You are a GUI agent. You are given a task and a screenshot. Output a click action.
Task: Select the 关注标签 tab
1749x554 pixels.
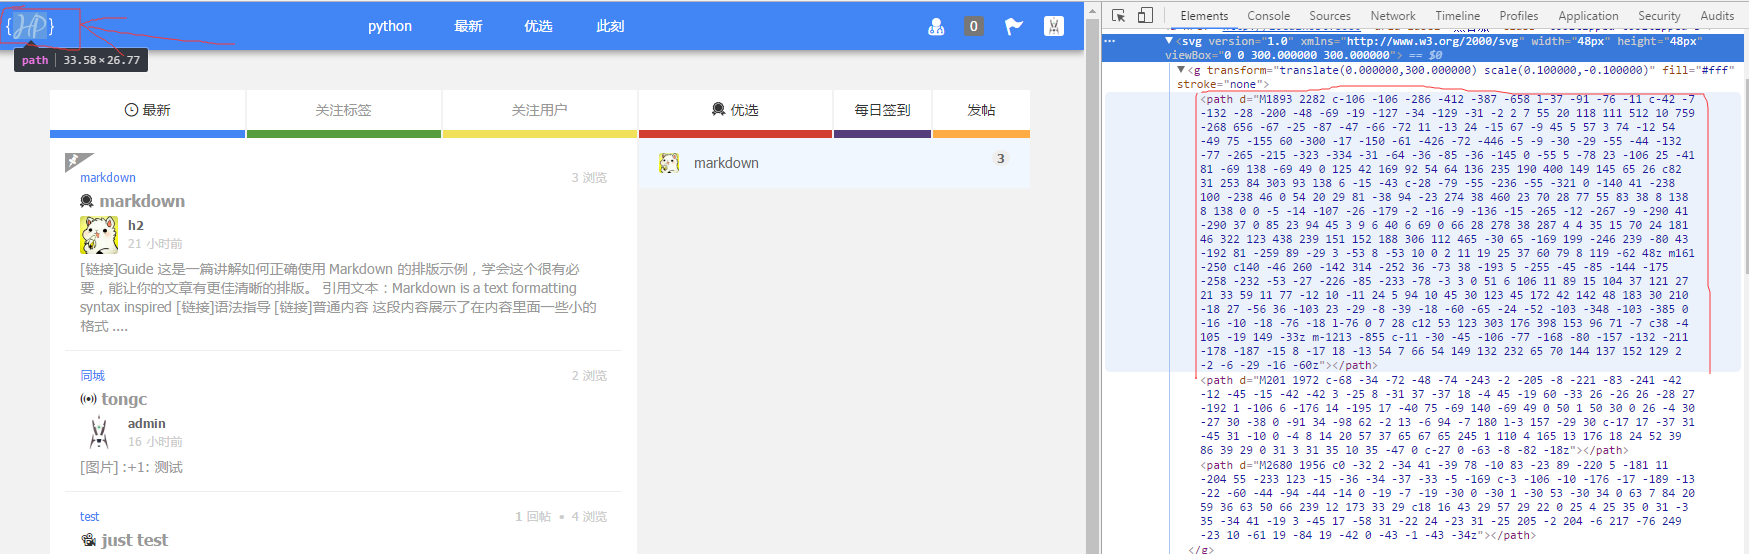point(343,110)
